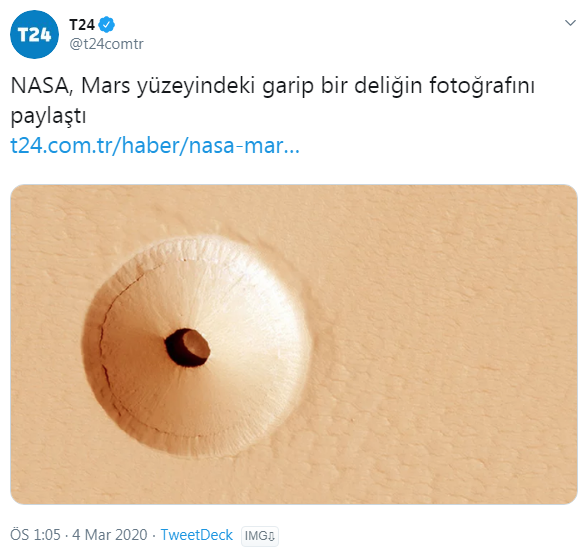Visit the @t24comtr handle
The height and width of the screenshot is (558, 585).
(x=106, y=44)
